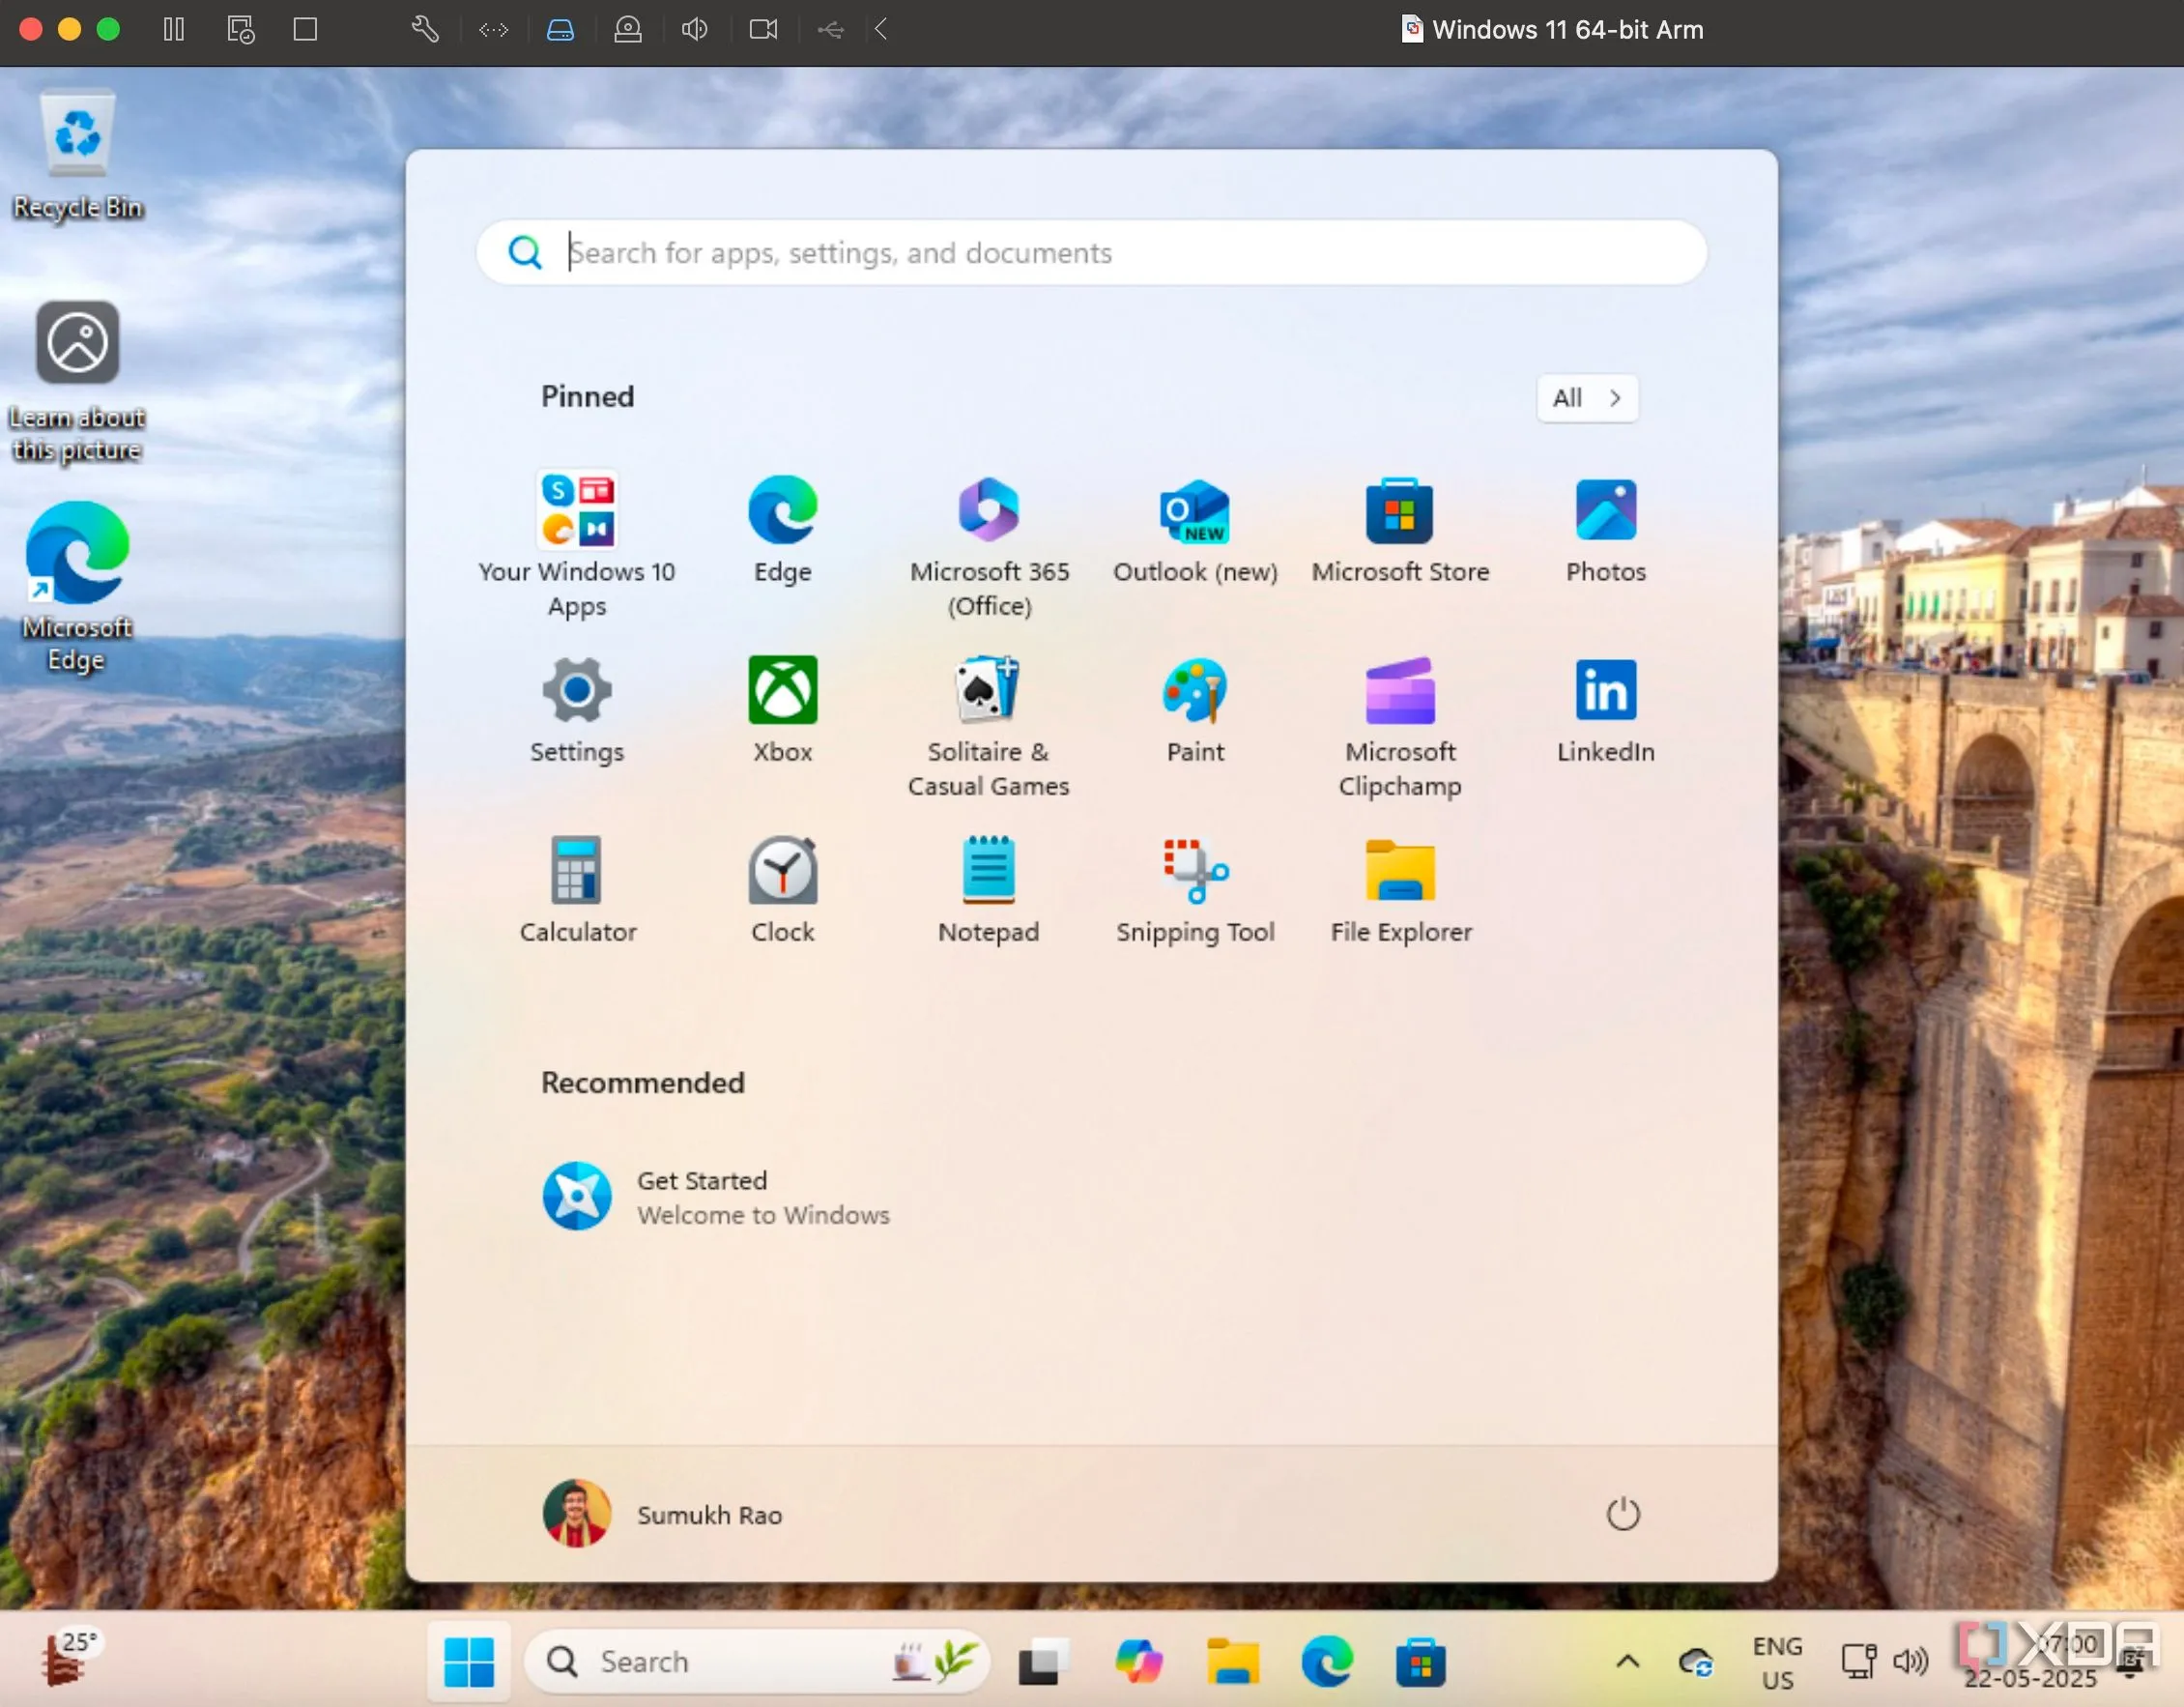The image size is (2184, 1707).
Task: Open the power options button
Action: coord(1622,1514)
